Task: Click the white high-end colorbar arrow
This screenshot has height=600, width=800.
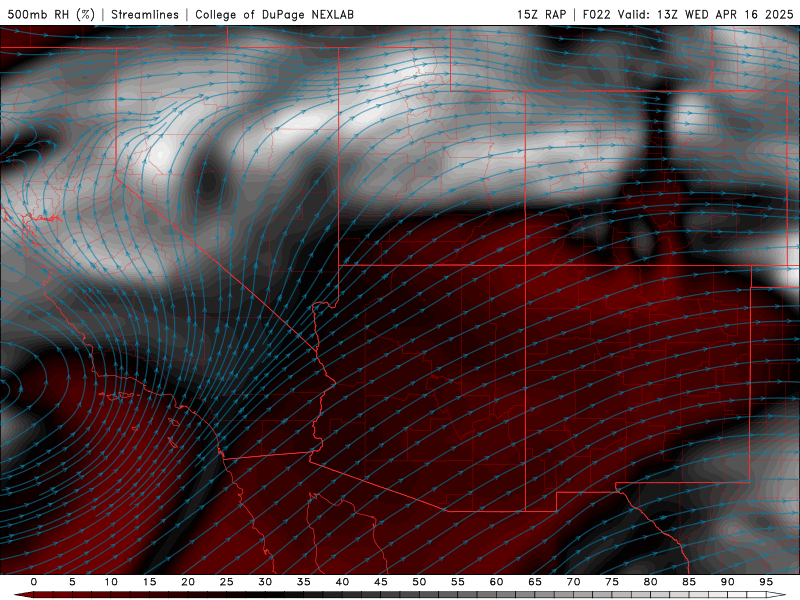Action: 776,595
